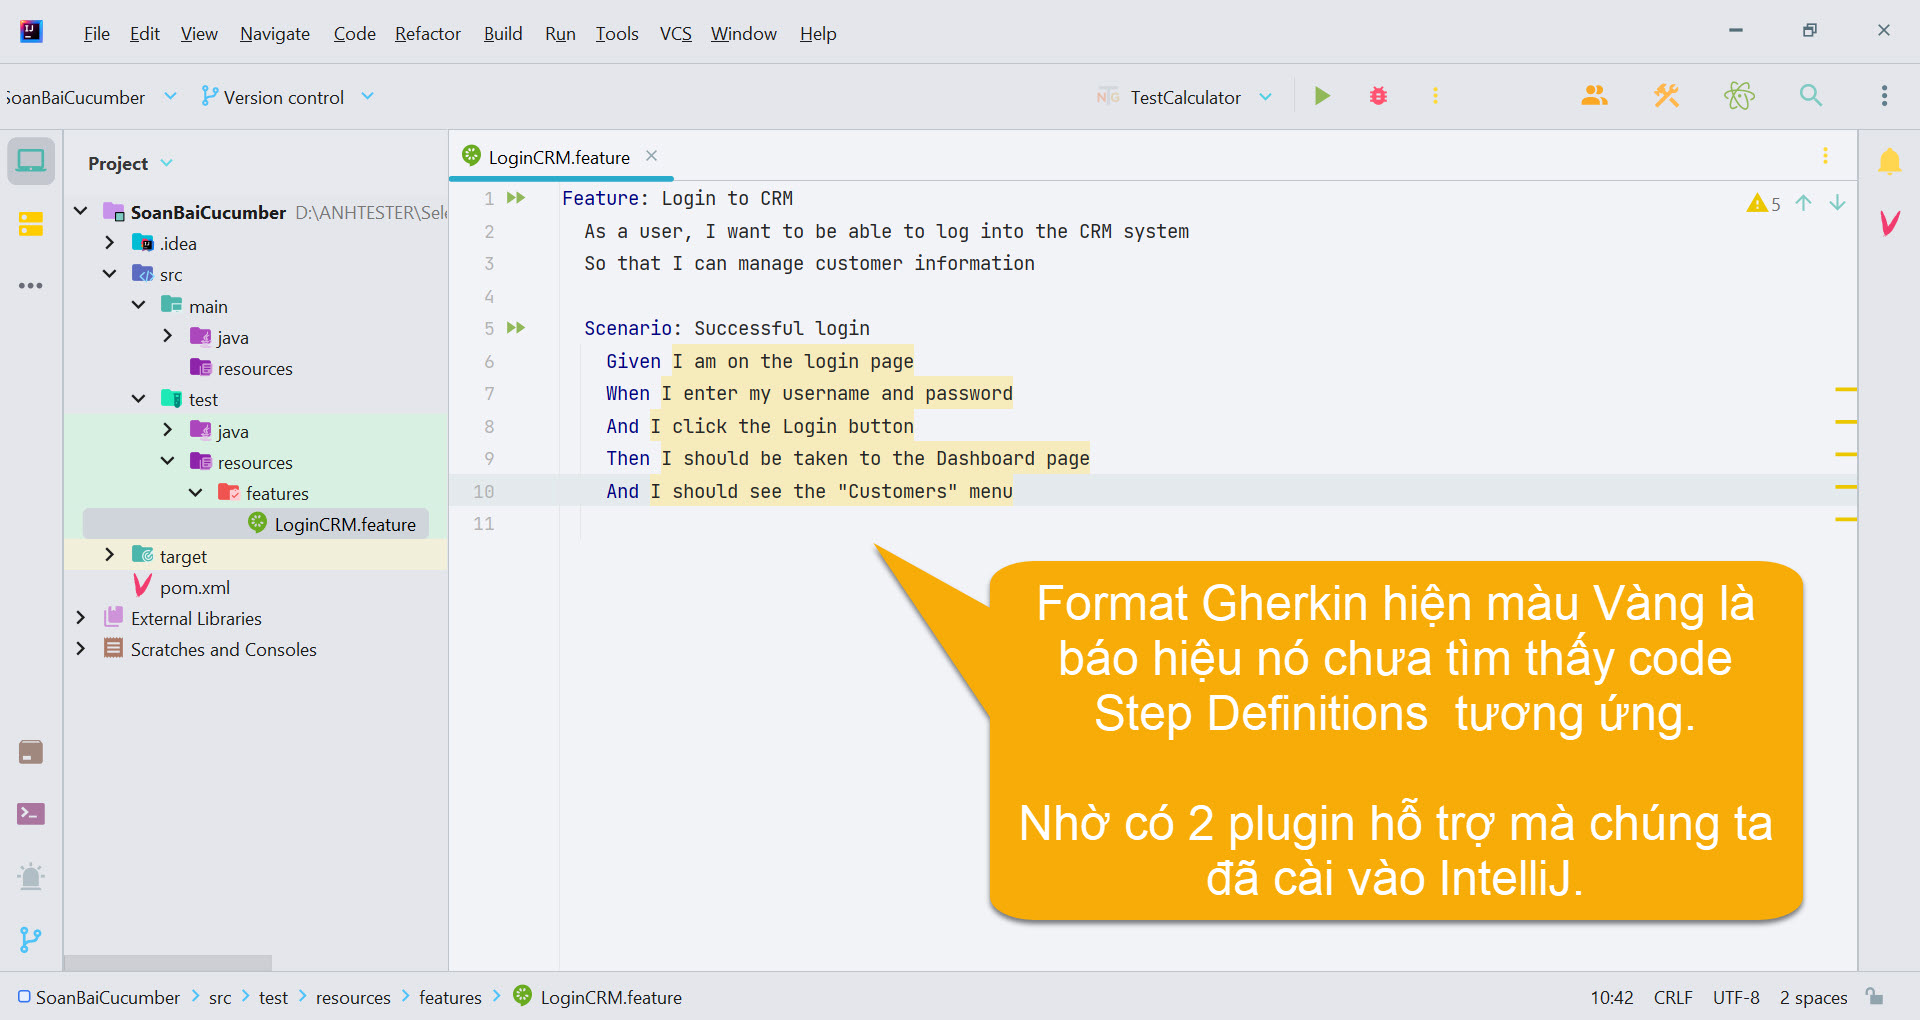Viewport: 1920px width, 1020px height.
Task: Click resources in the breadcrumb bar
Action: pos(353,998)
